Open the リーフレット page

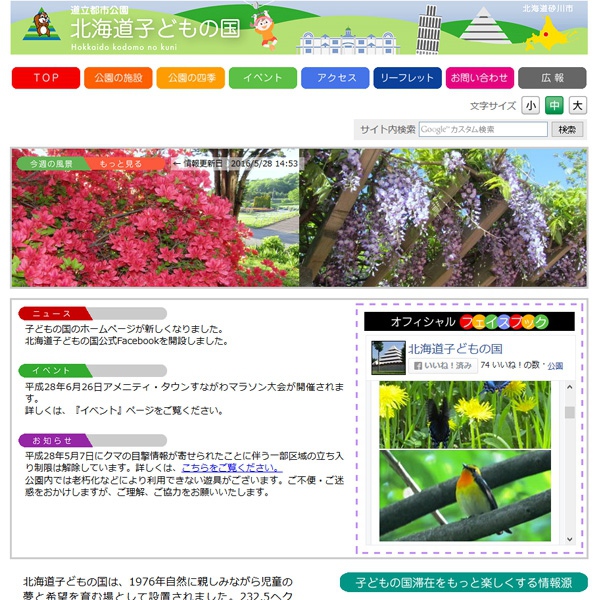tap(408, 78)
